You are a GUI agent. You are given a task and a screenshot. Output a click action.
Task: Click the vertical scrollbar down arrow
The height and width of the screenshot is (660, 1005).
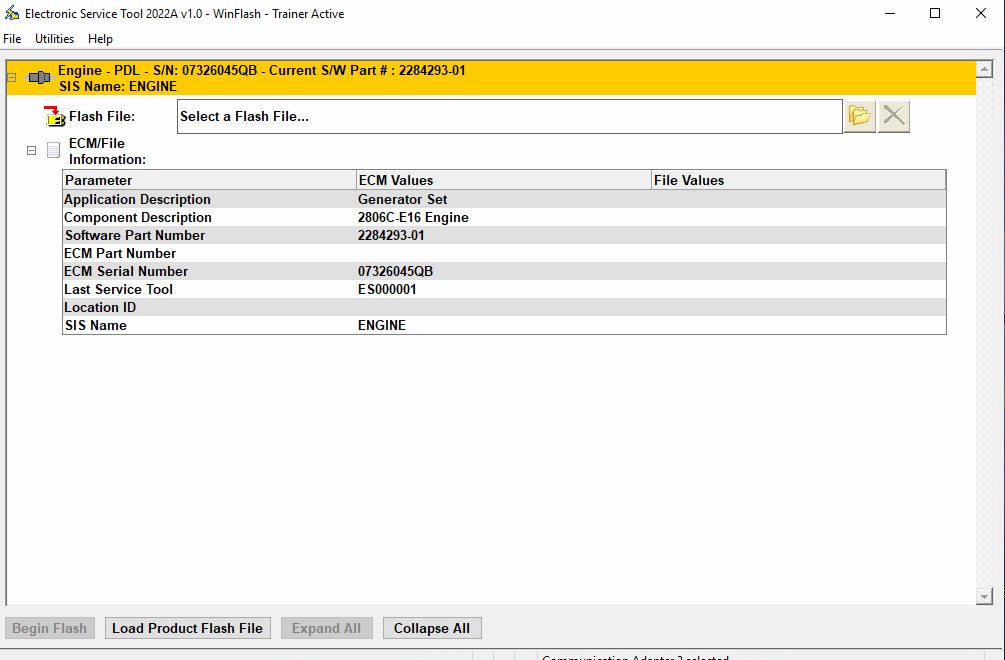982,595
